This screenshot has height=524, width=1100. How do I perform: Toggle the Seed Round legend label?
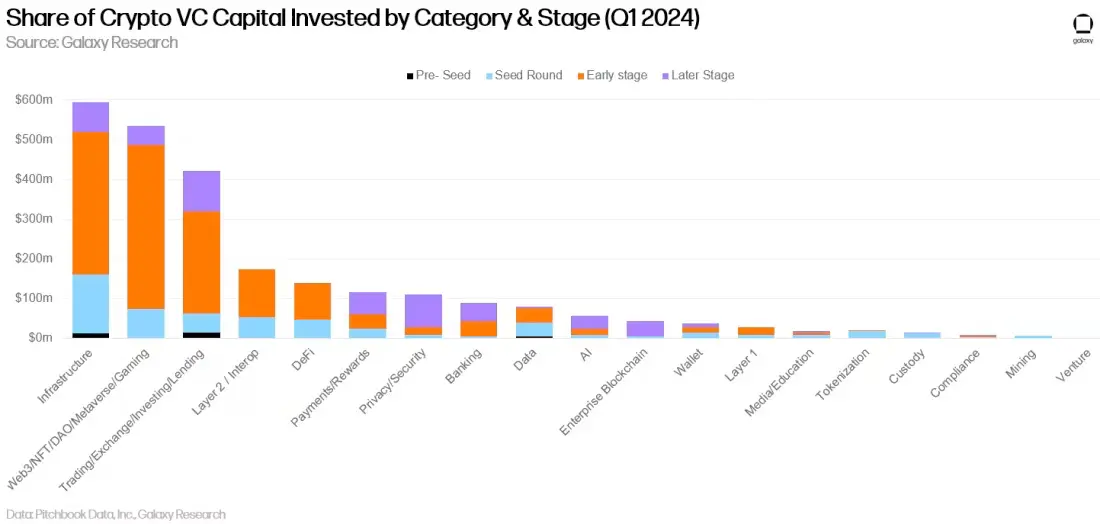(528, 76)
